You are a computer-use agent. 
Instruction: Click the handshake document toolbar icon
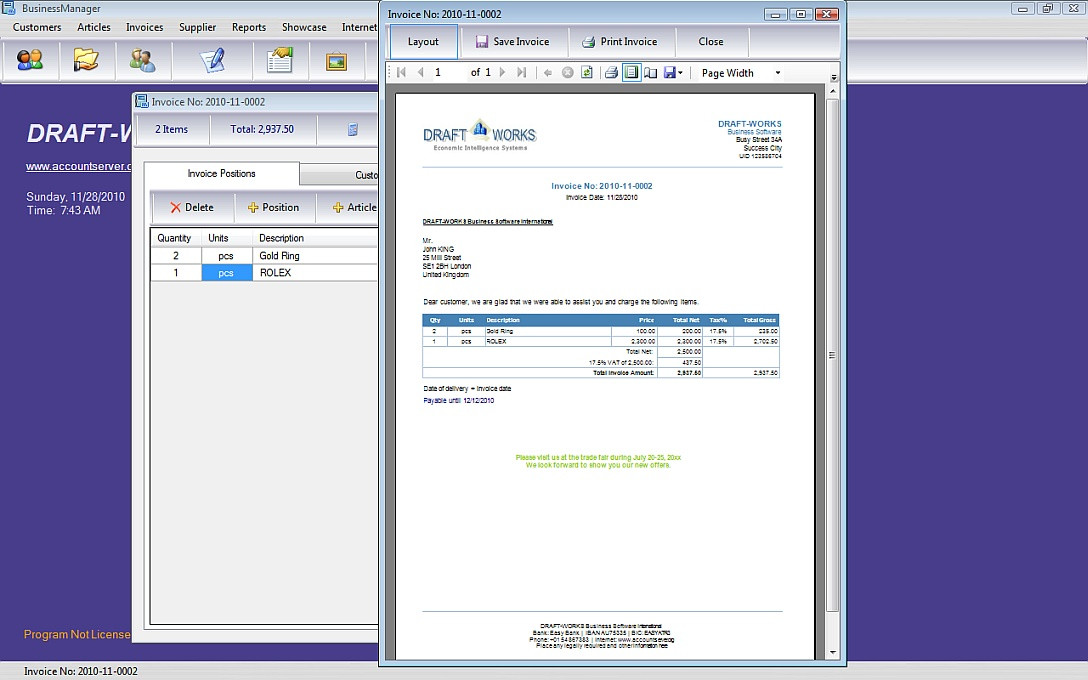pyautogui.click(x=280, y=60)
